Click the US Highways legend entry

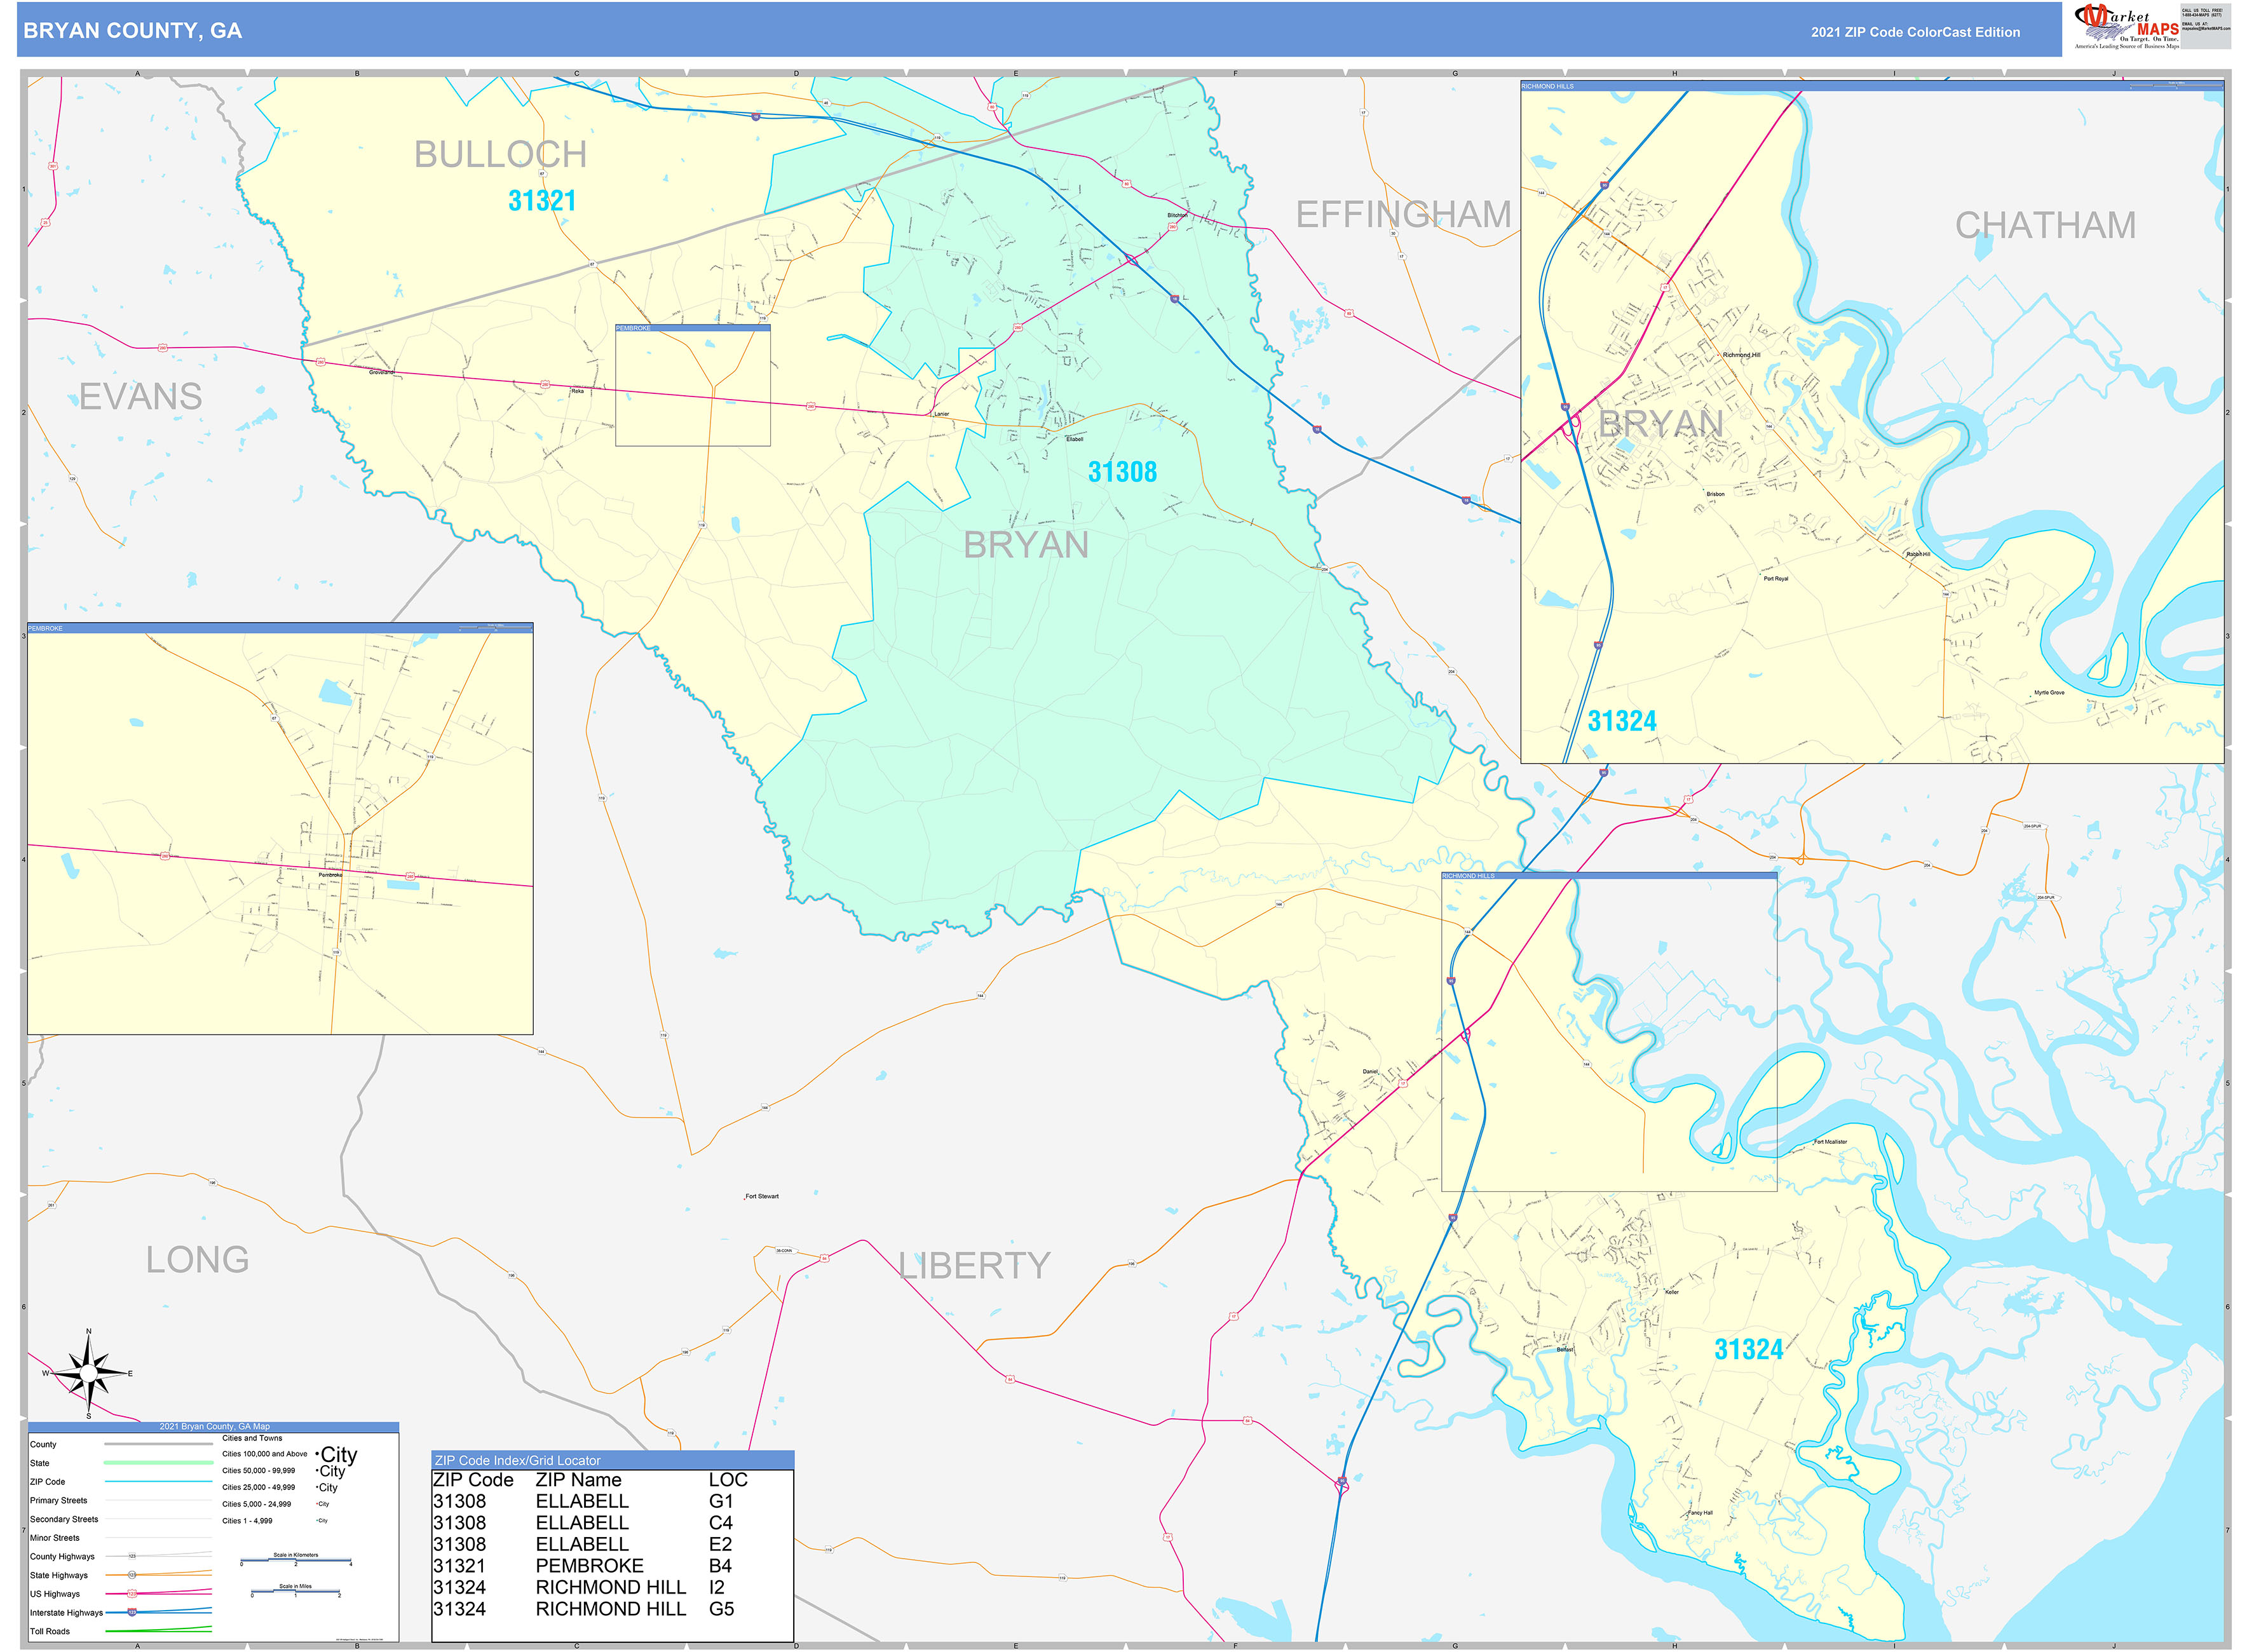pyautogui.click(x=121, y=1594)
